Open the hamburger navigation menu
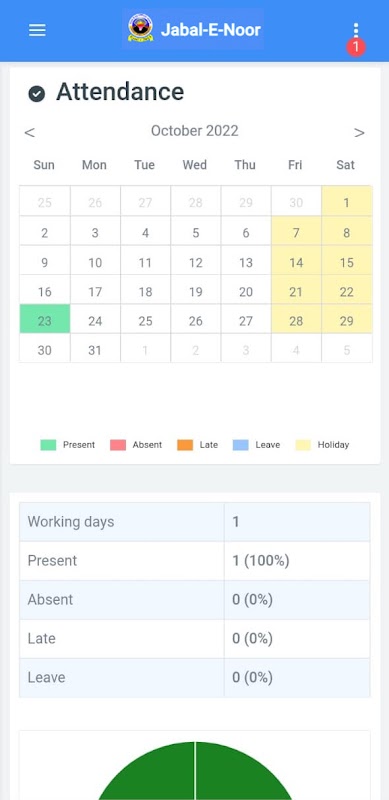Screen dimensions: 389x800 pos(37,30)
